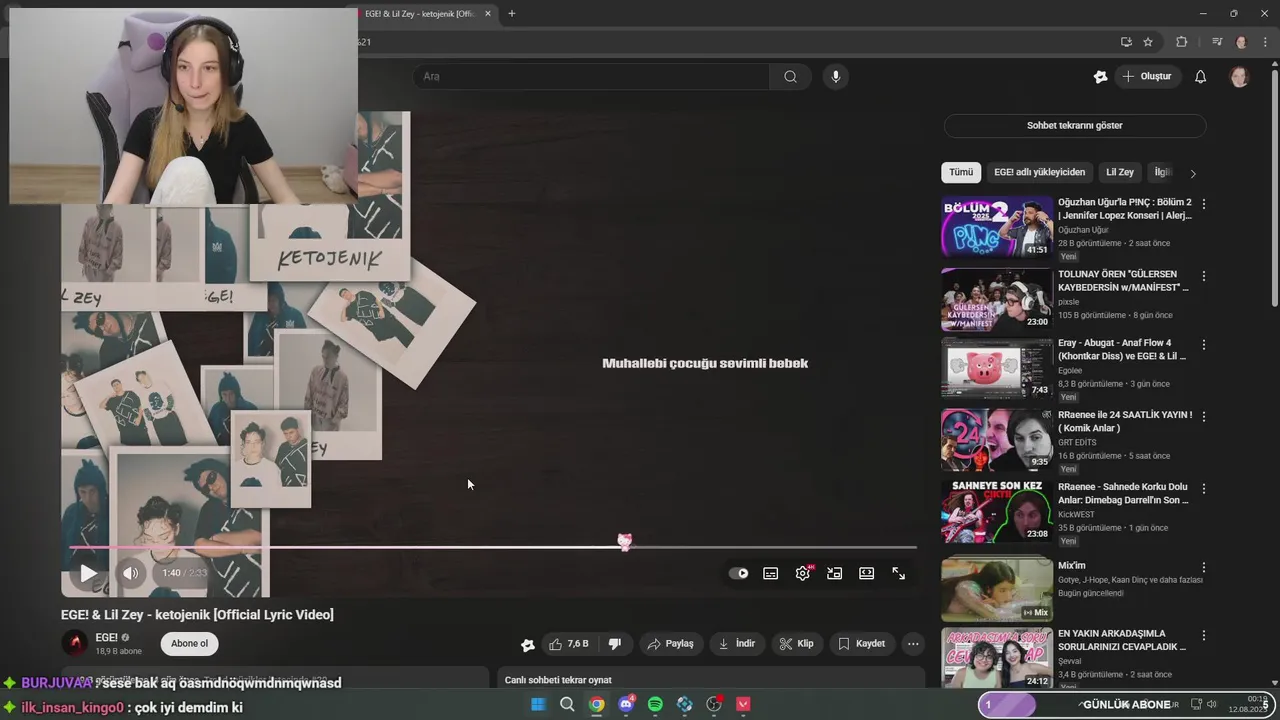
Task: Start voice search with the microphone
Action: click(x=836, y=76)
